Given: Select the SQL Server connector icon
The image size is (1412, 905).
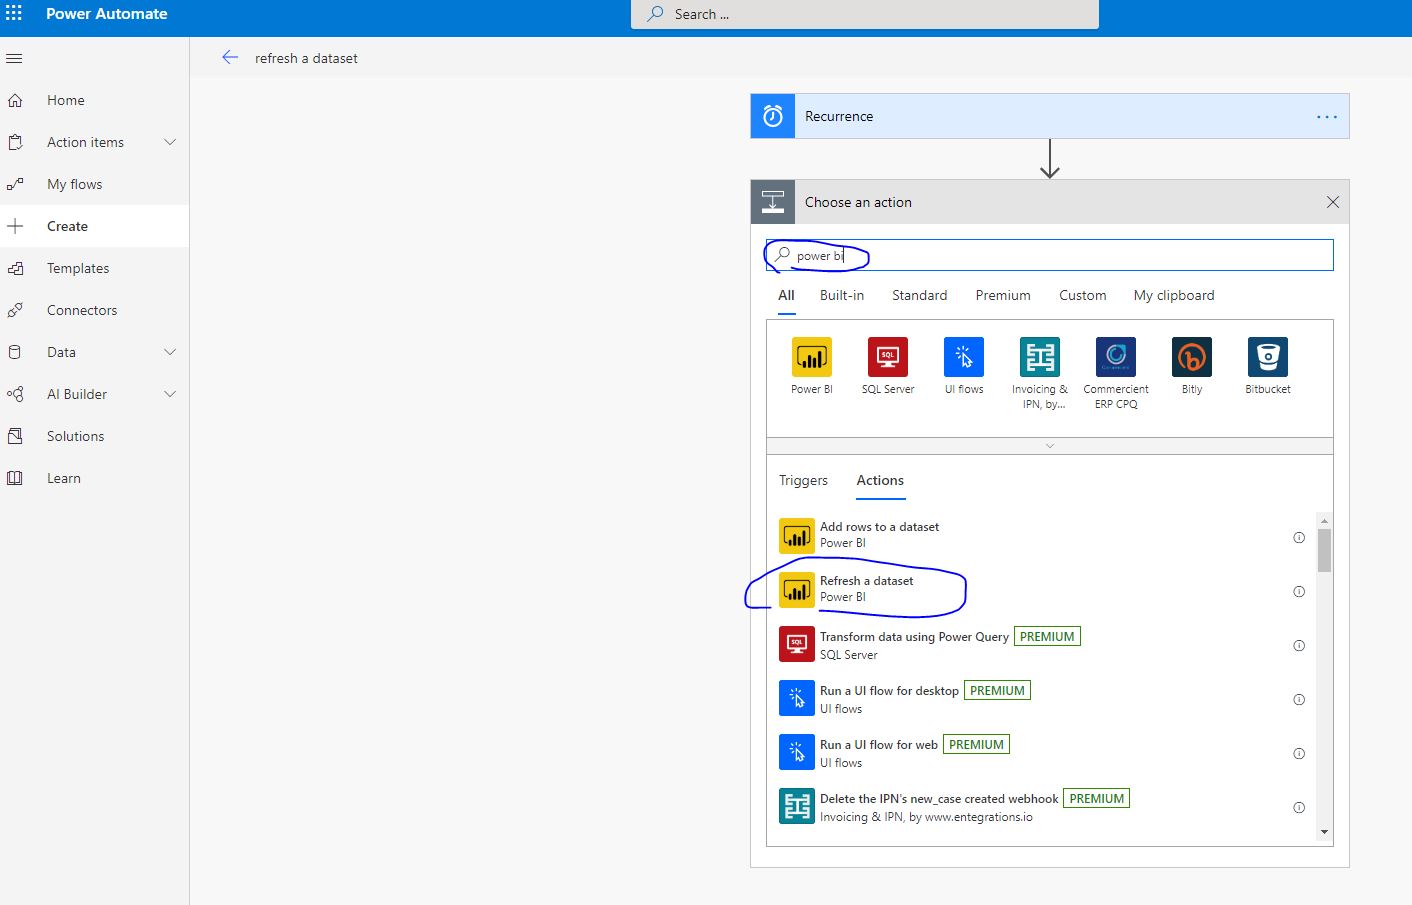Looking at the screenshot, I should pos(888,357).
